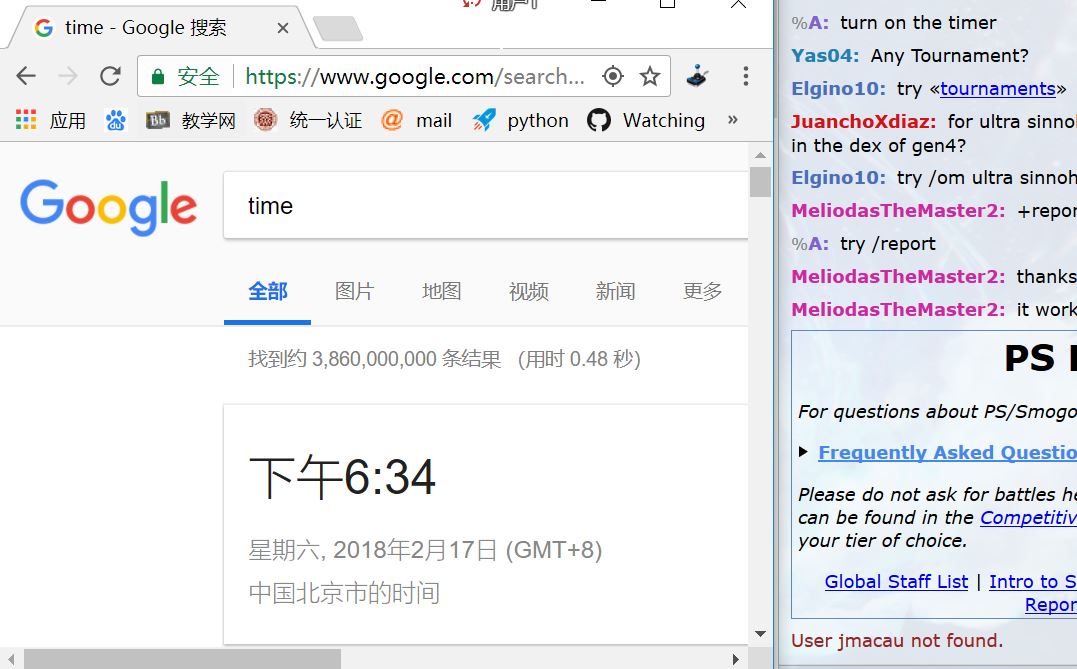Bookmark this page with the star icon
Screen dimensions: 1077x669
[650, 76]
